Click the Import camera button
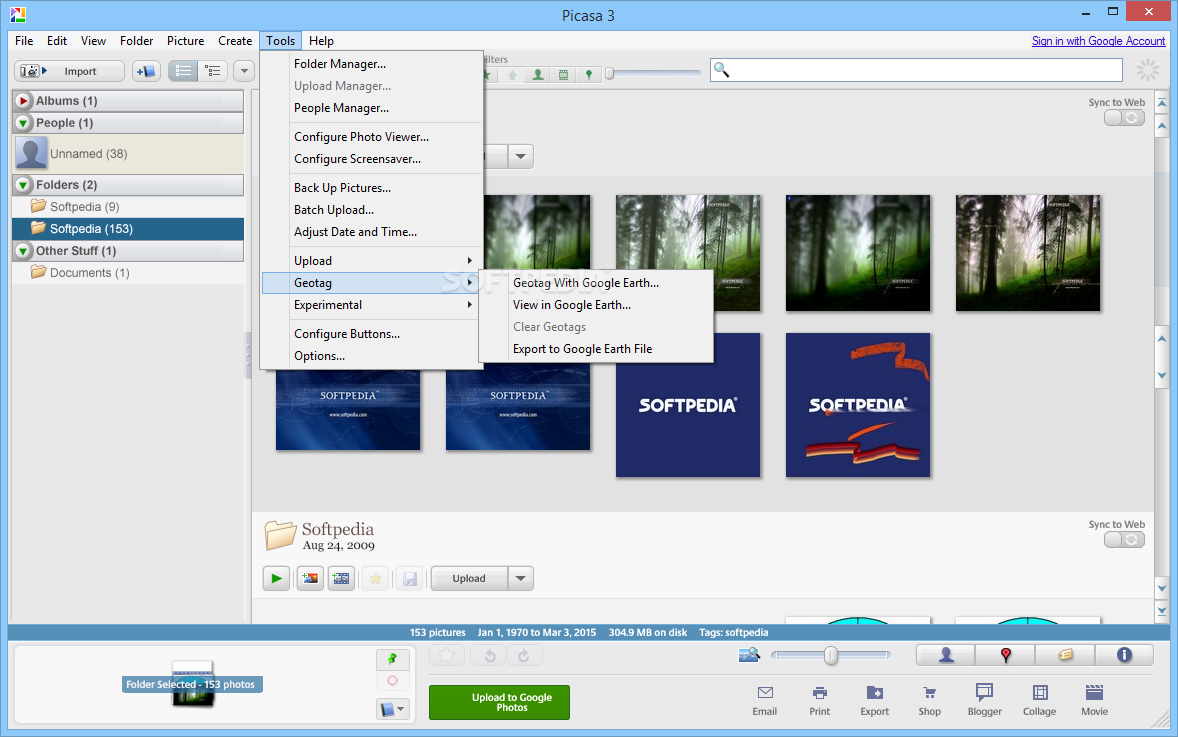Image resolution: width=1178 pixels, height=737 pixels. 69,71
